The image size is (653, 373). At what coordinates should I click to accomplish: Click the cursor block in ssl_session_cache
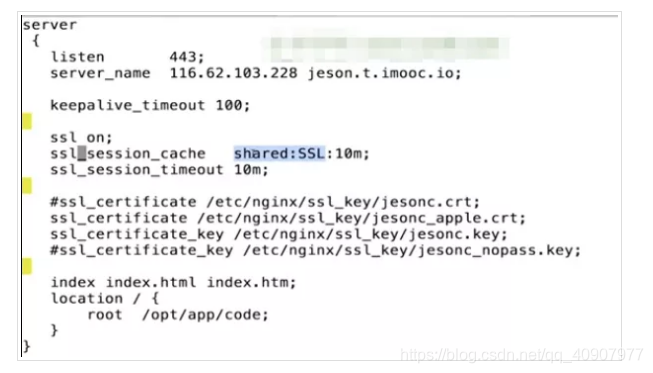[82, 154]
